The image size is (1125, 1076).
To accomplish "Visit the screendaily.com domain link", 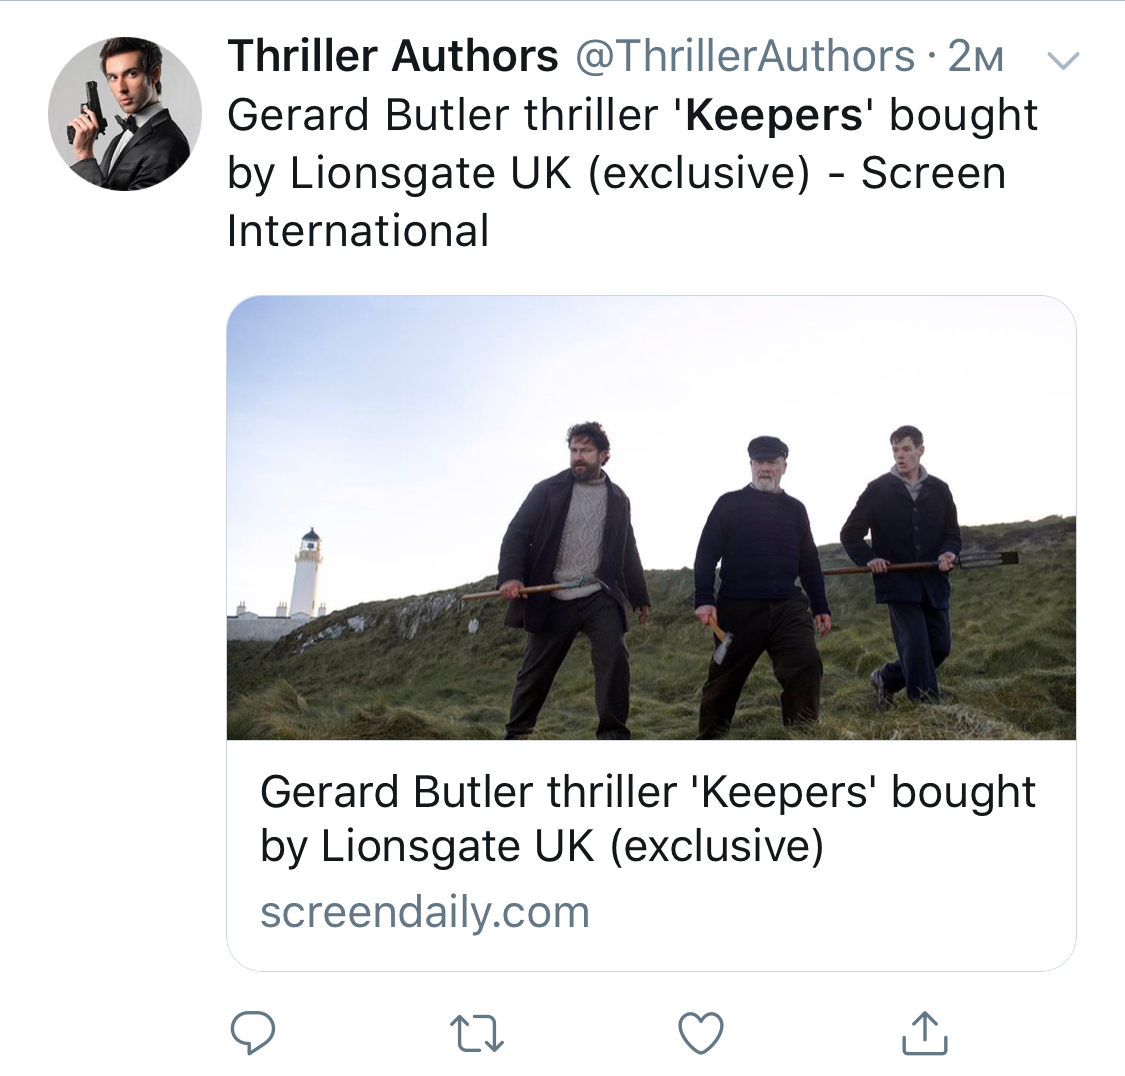I will [x=425, y=912].
